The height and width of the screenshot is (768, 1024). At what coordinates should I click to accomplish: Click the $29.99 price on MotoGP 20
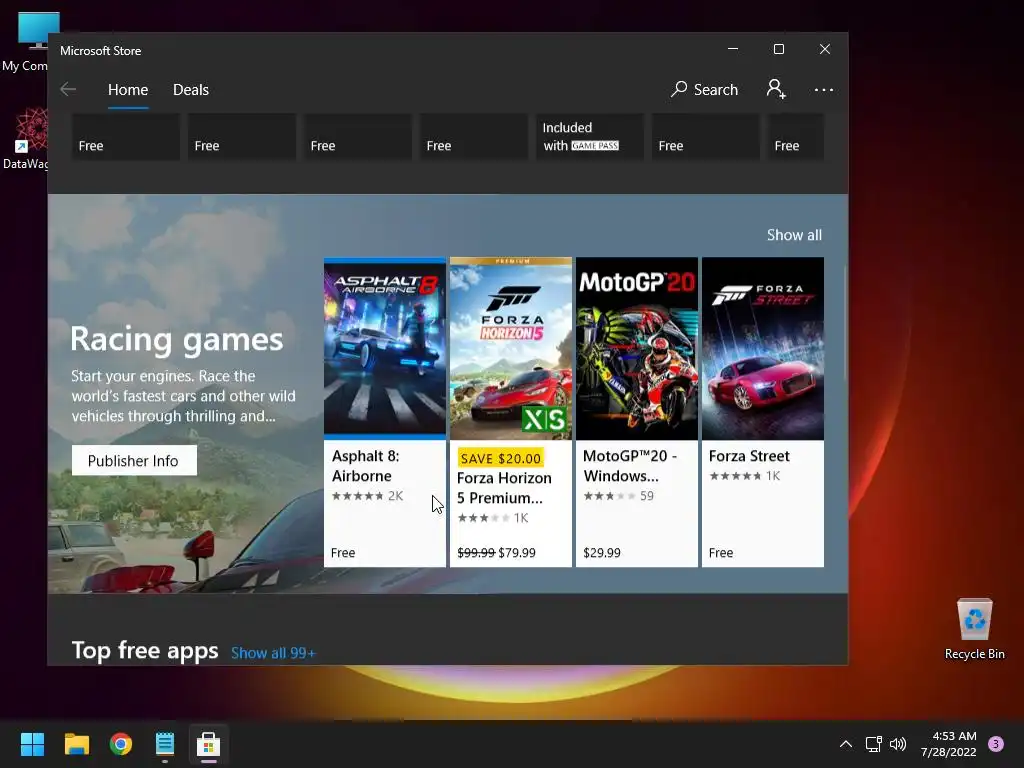pos(601,553)
